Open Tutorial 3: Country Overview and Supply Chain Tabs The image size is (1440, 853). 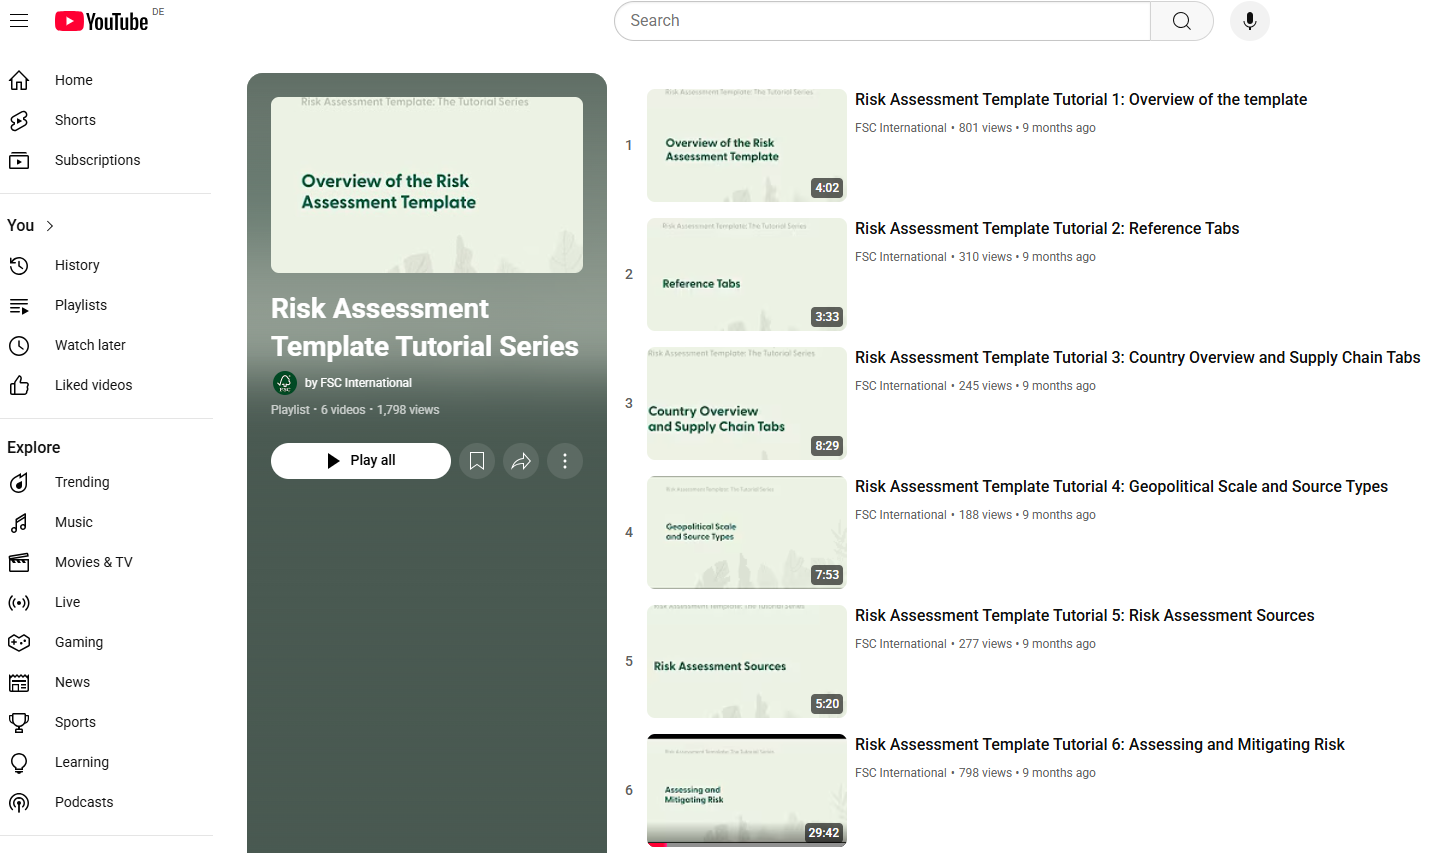1138,358
